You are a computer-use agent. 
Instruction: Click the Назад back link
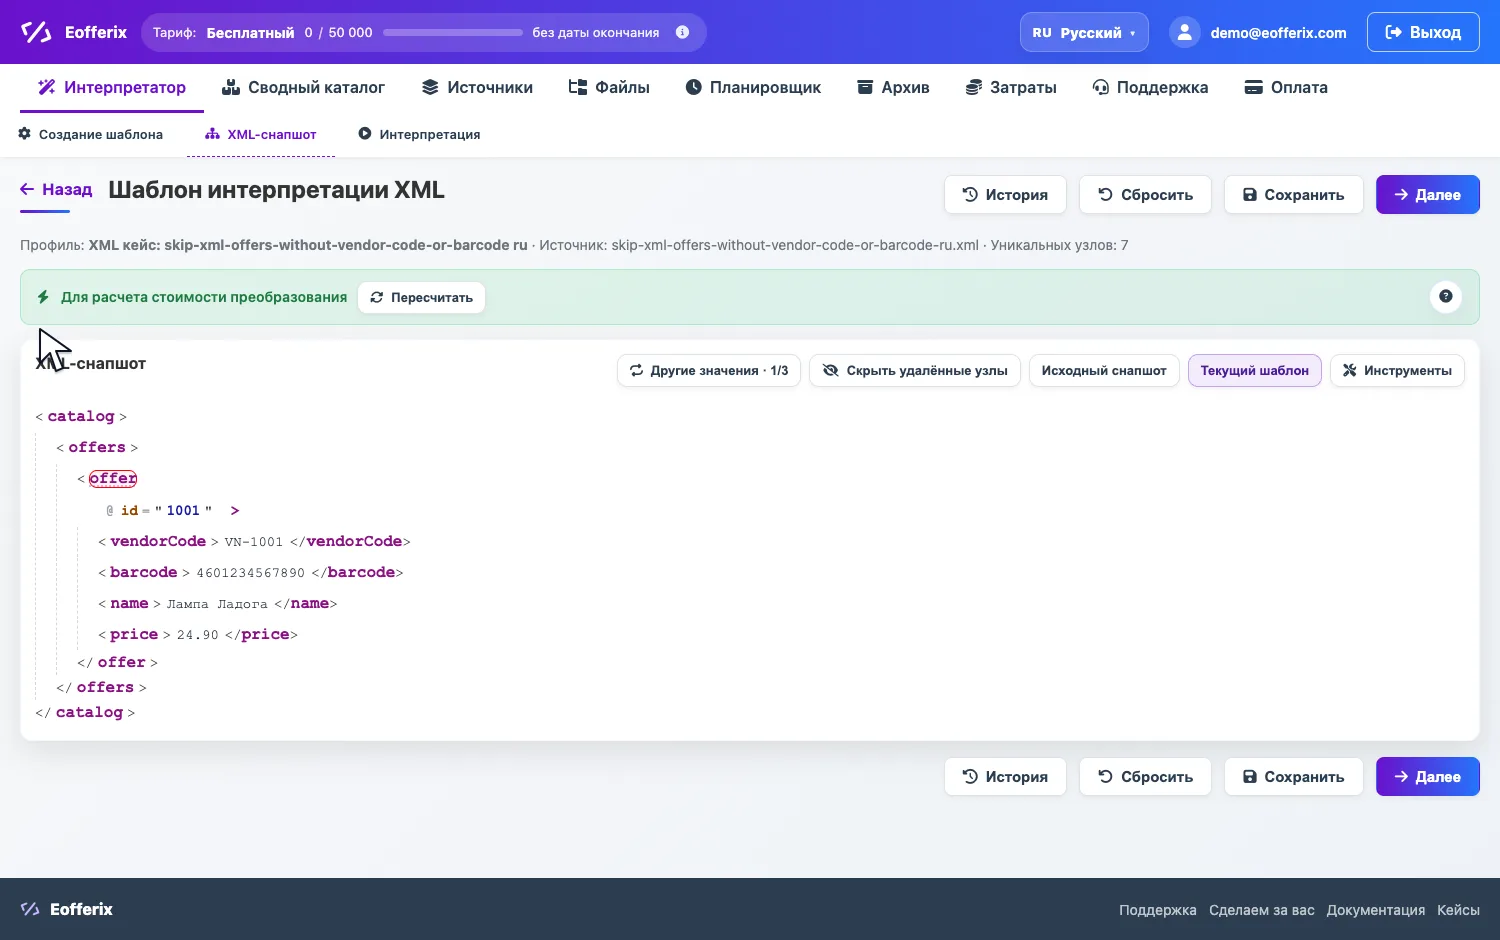(x=56, y=189)
